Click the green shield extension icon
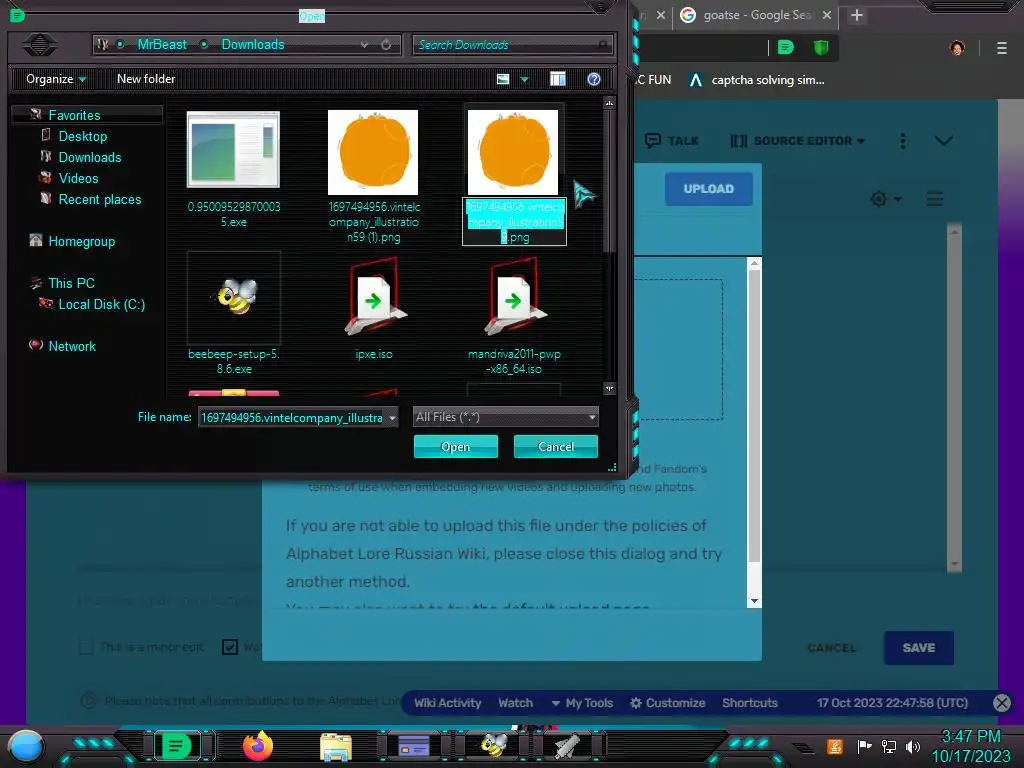Viewport: 1024px width, 768px height. pyautogui.click(x=821, y=47)
